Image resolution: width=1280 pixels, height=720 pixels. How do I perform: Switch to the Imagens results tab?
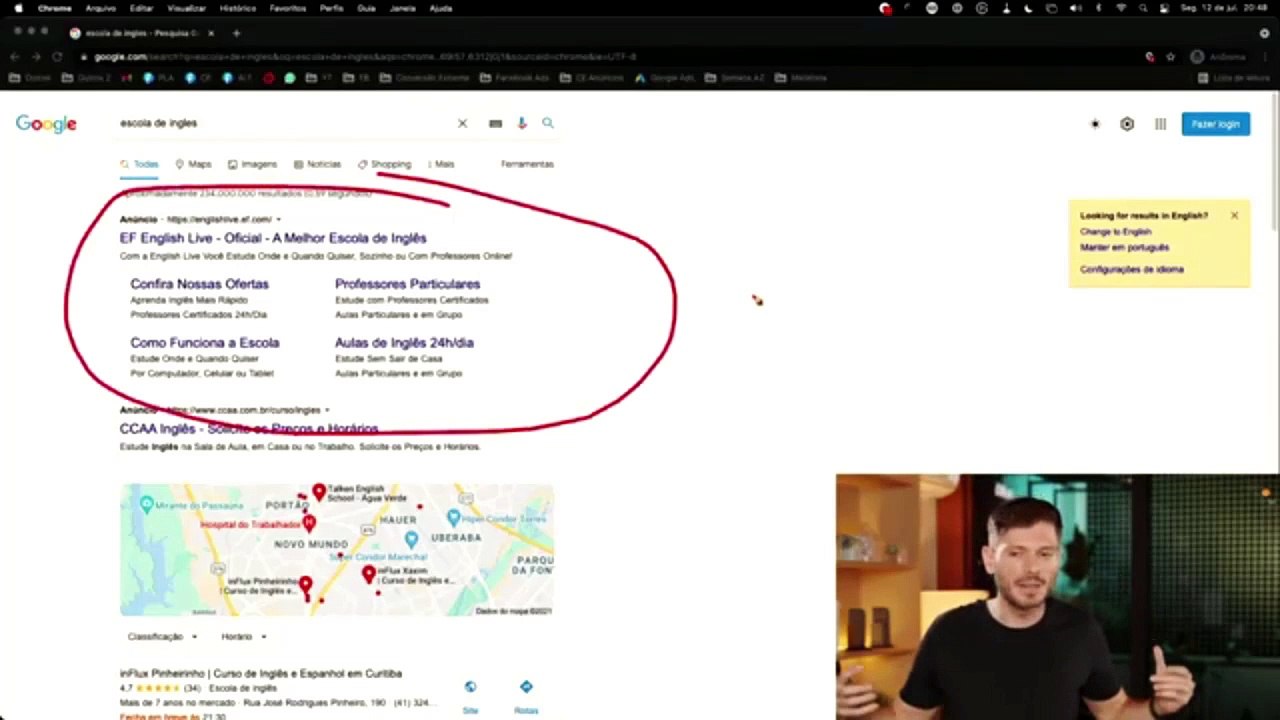(x=252, y=164)
